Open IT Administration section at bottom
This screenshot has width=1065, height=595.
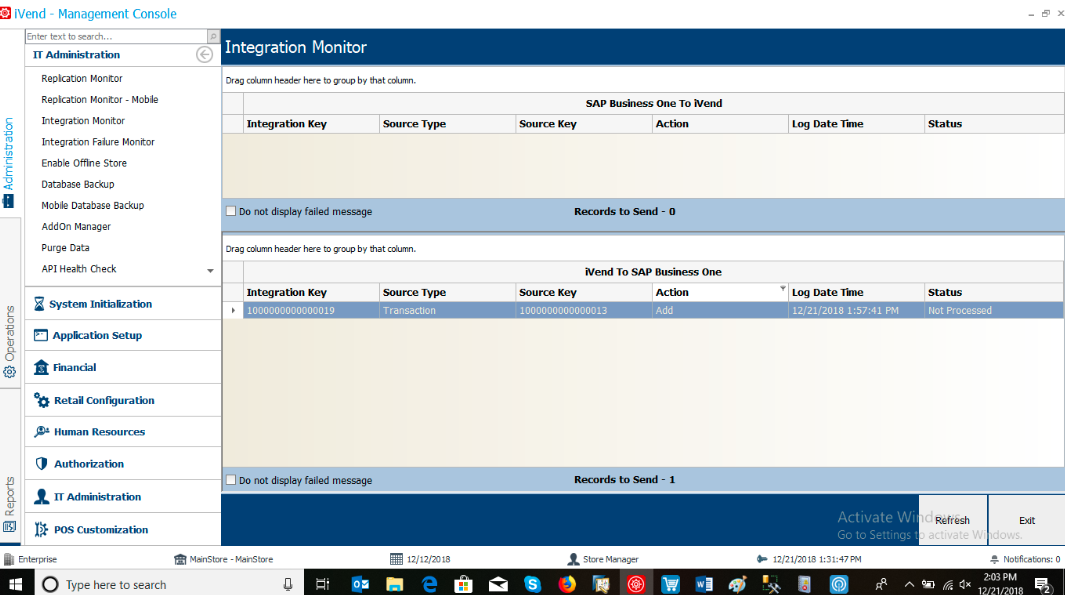[x=122, y=497]
